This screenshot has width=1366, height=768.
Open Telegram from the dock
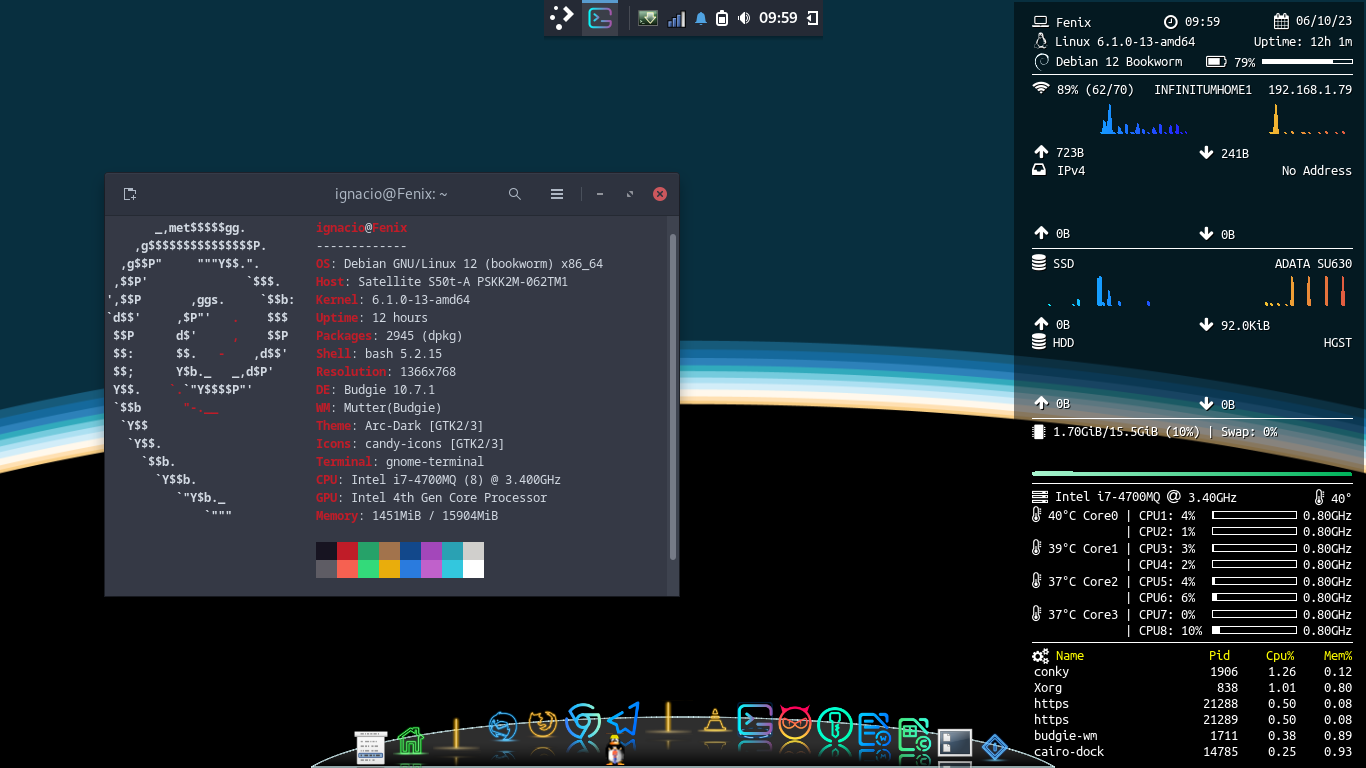point(623,720)
